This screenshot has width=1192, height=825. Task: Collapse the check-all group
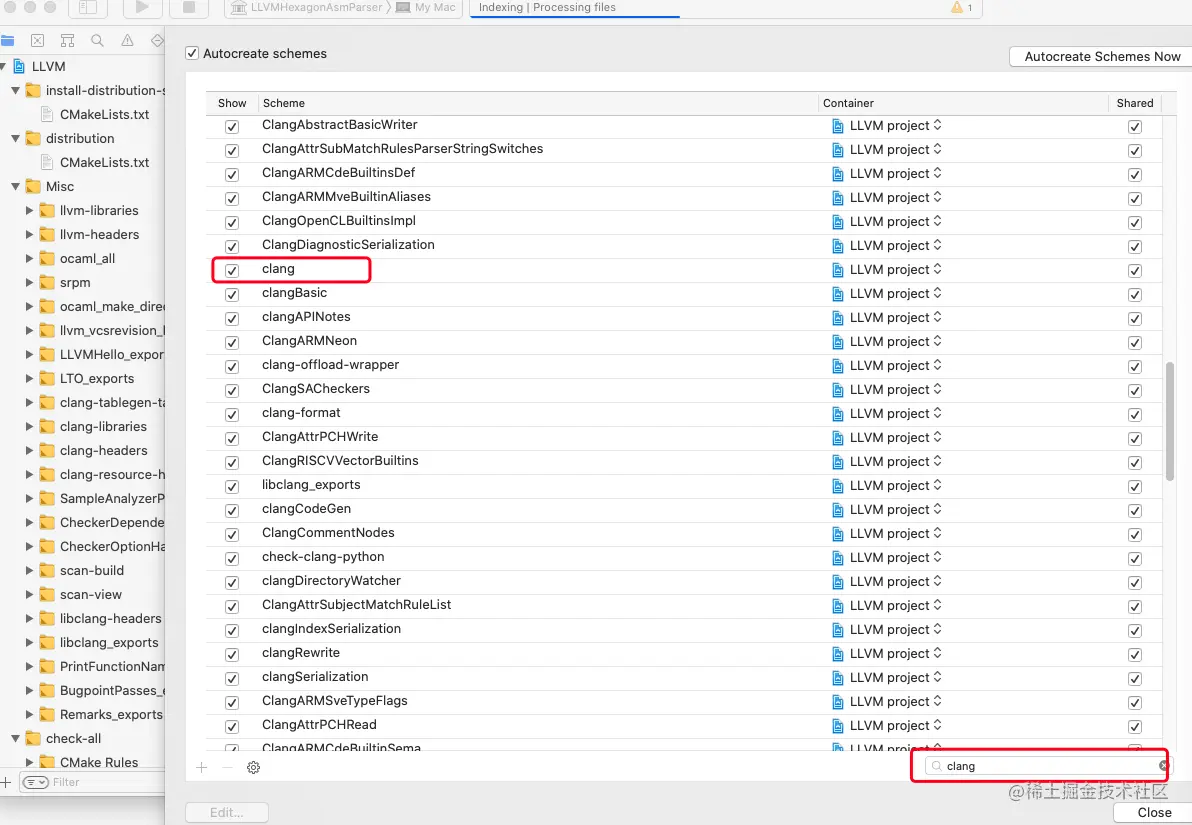click(x=15, y=738)
